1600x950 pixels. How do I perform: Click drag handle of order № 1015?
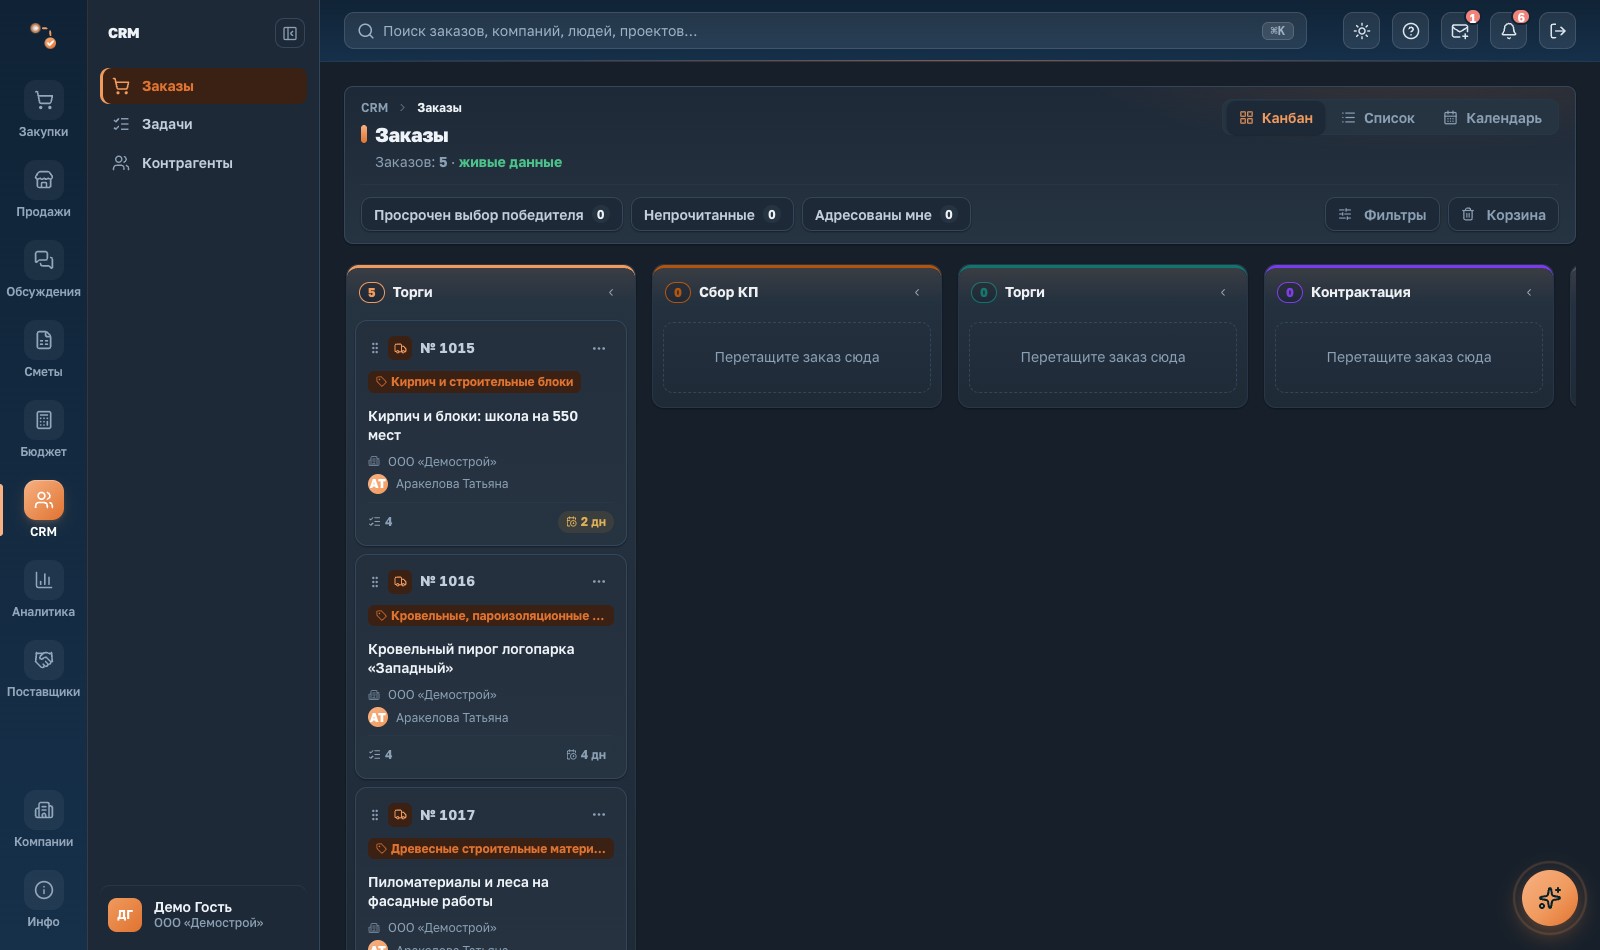pos(375,348)
